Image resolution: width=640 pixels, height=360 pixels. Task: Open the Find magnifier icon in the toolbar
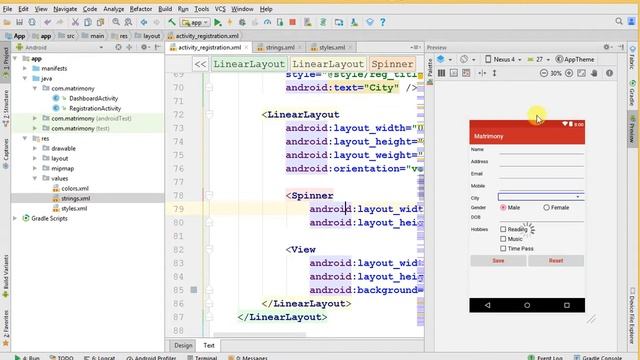tap(116, 22)
